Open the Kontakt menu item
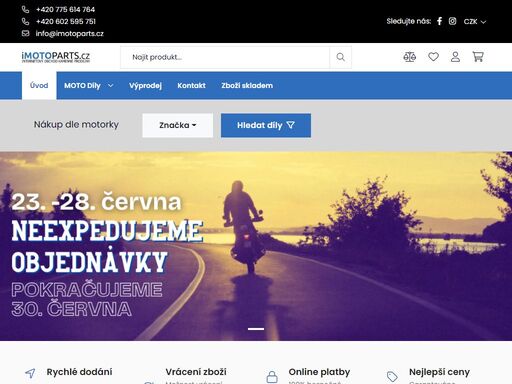Screen dimensions: 512x384 (191, 86)
